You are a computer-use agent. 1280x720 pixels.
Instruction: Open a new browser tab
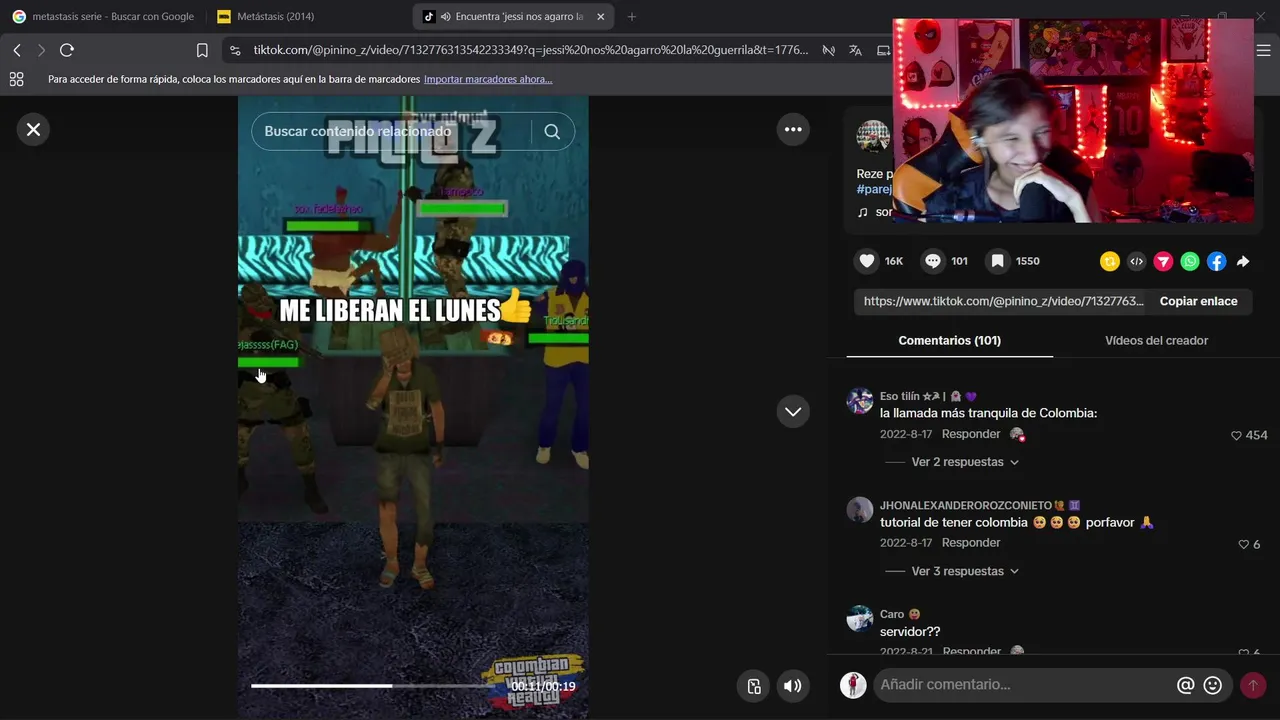631,17
